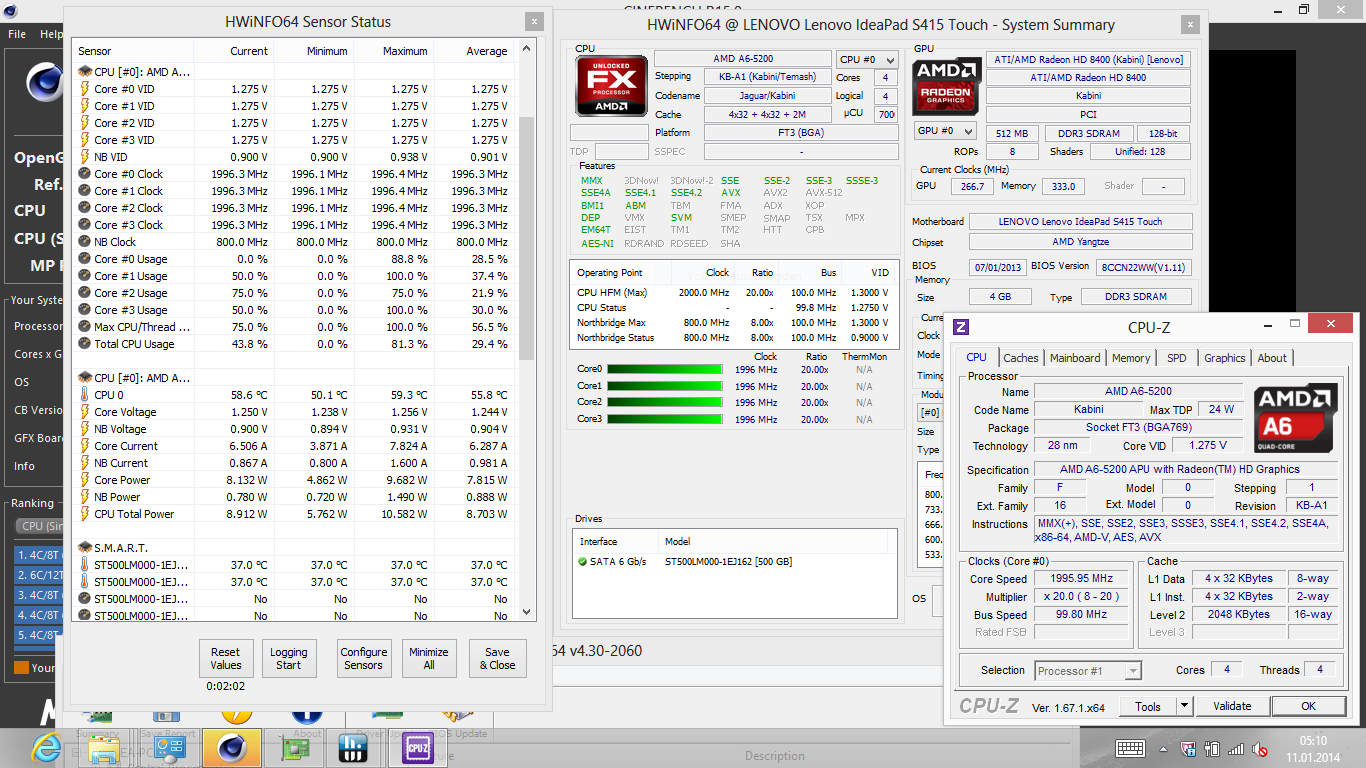Click the drive icon beside S.M.A.R.T. group
The image size is (1366, 768).
[x=85, y=548]
